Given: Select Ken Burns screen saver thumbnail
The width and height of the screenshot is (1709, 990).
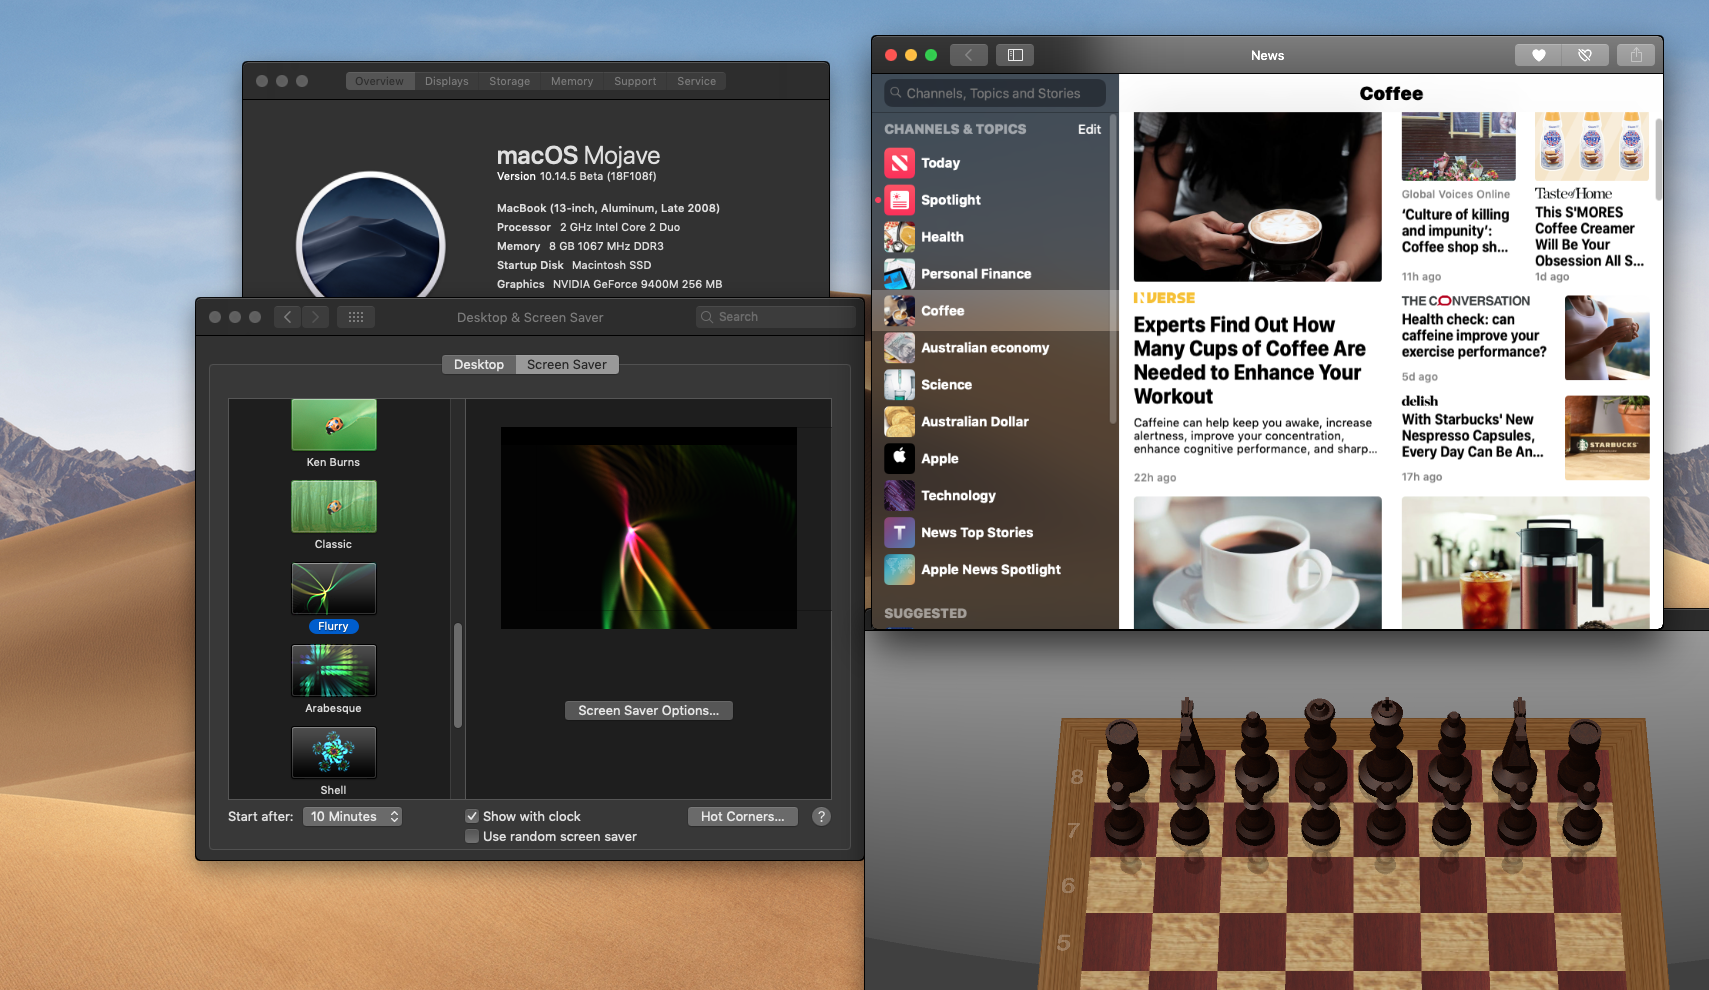Looking at the screenshot, I should [334, 425].
